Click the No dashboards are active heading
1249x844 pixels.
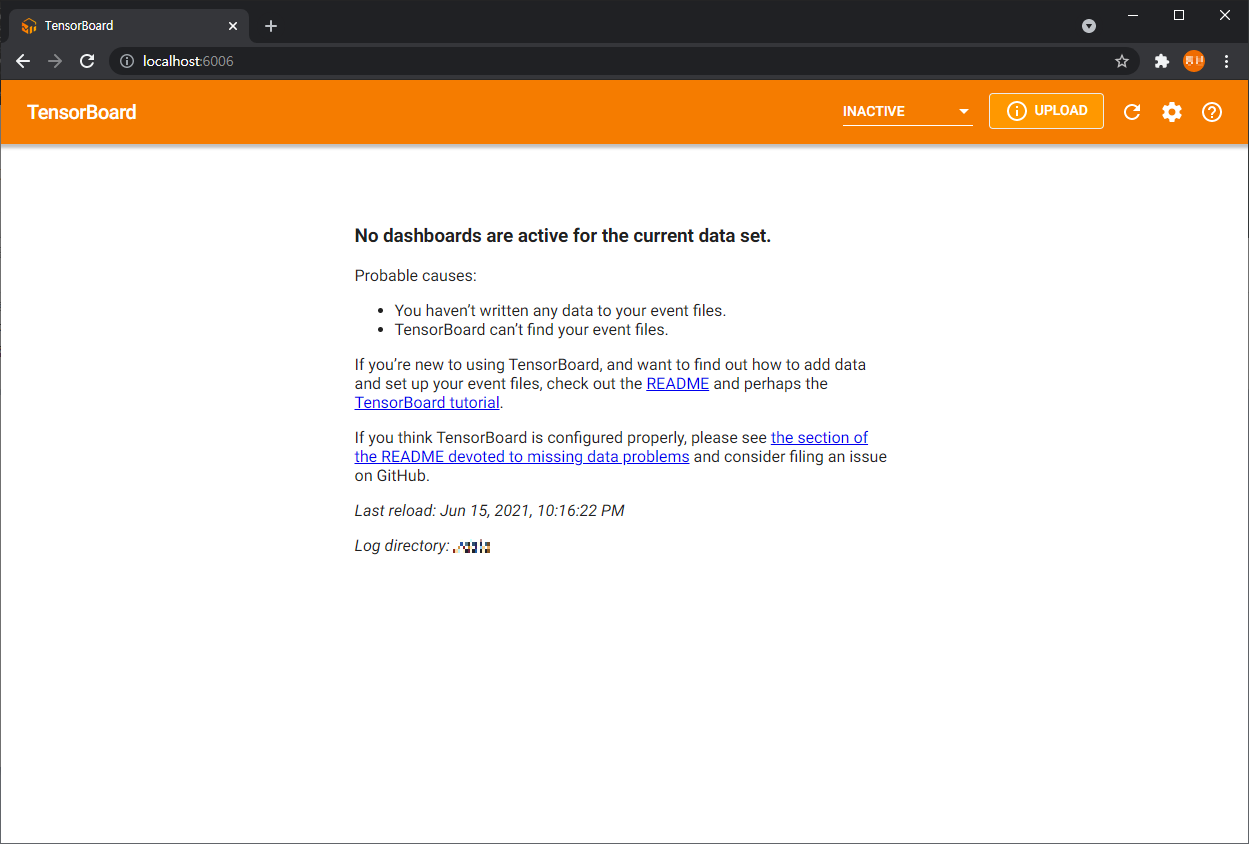pyautogui.click(x=563, y=236)
